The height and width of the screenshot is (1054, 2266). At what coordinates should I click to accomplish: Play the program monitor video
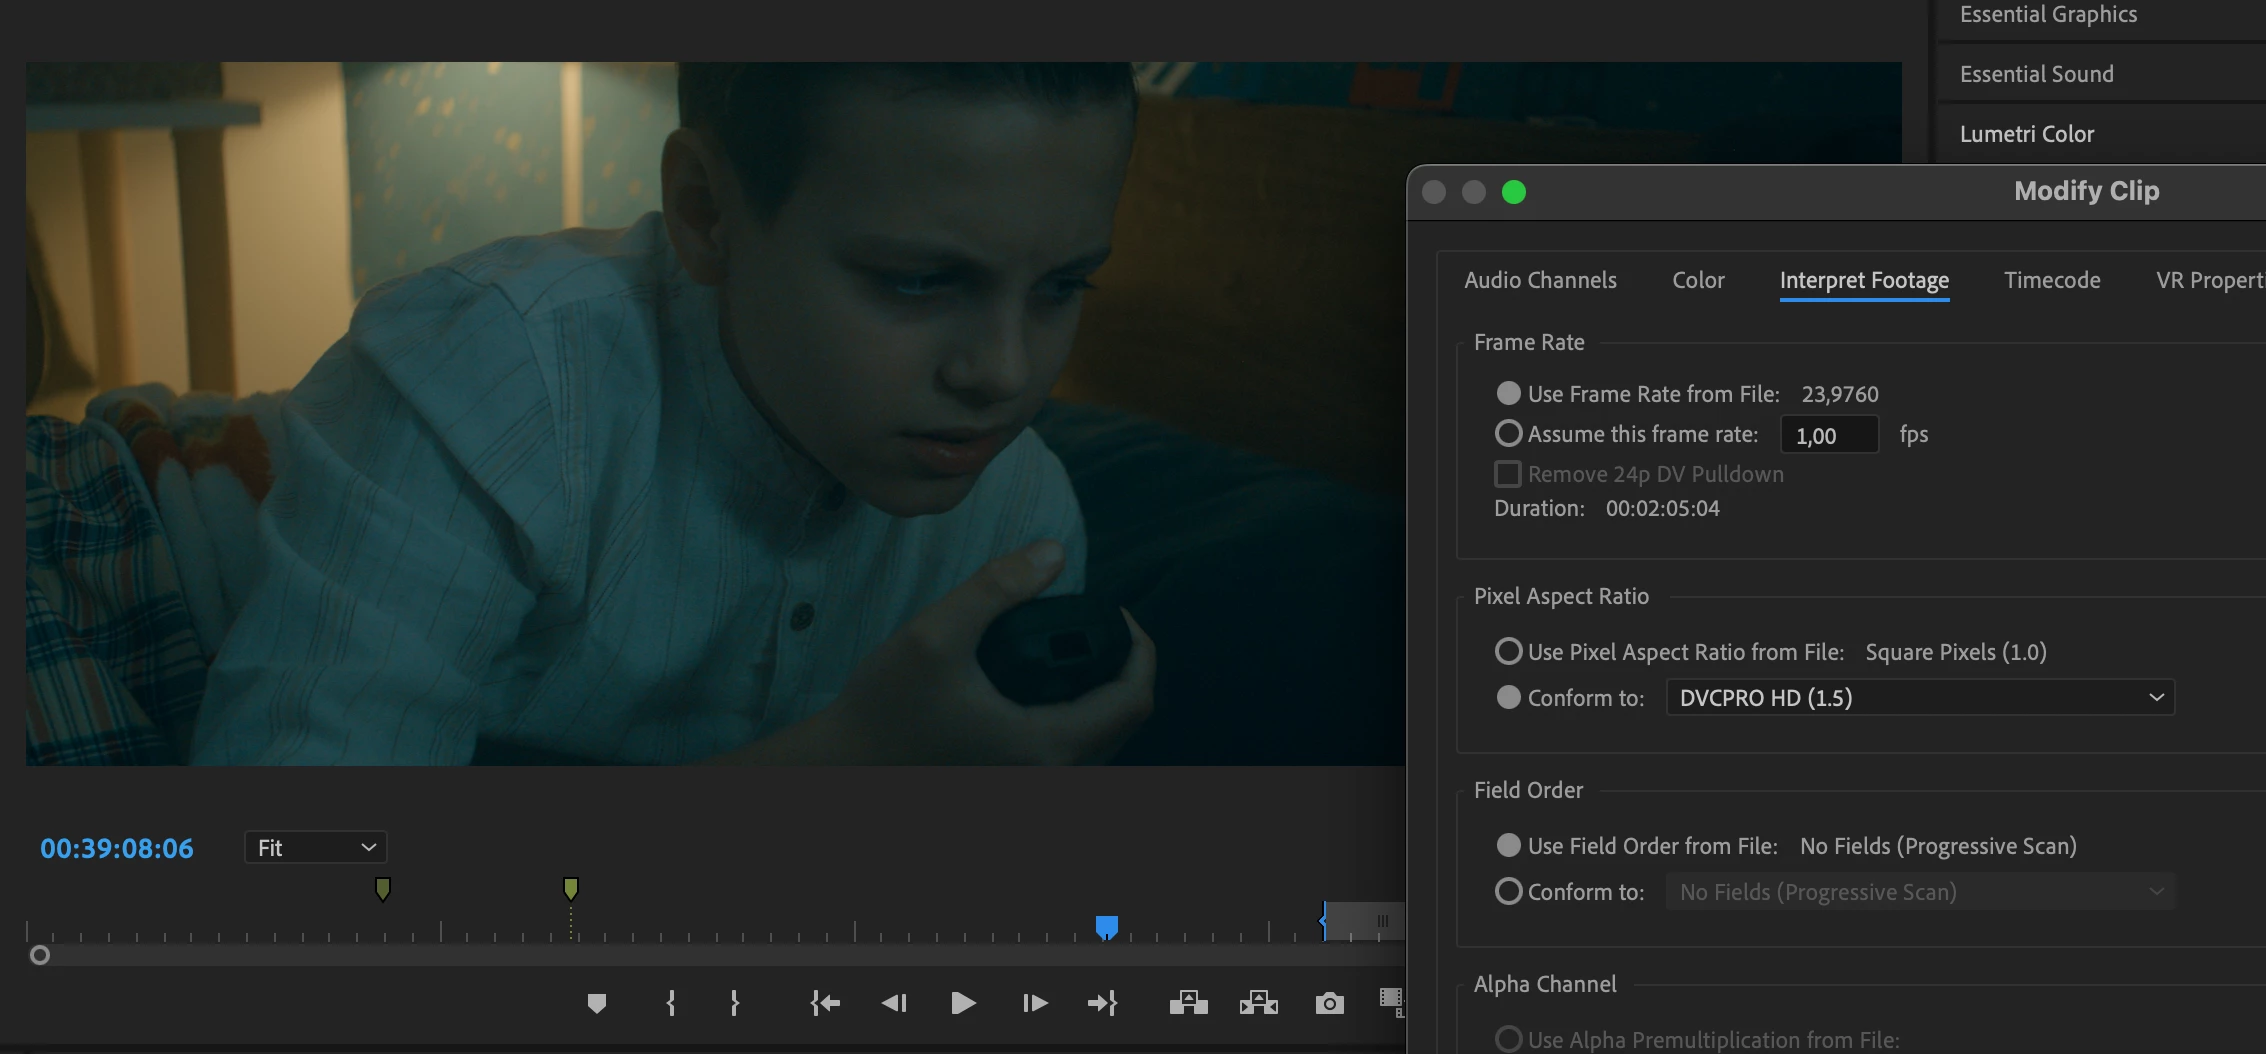pyautogui.click(x=963, y=1003)
